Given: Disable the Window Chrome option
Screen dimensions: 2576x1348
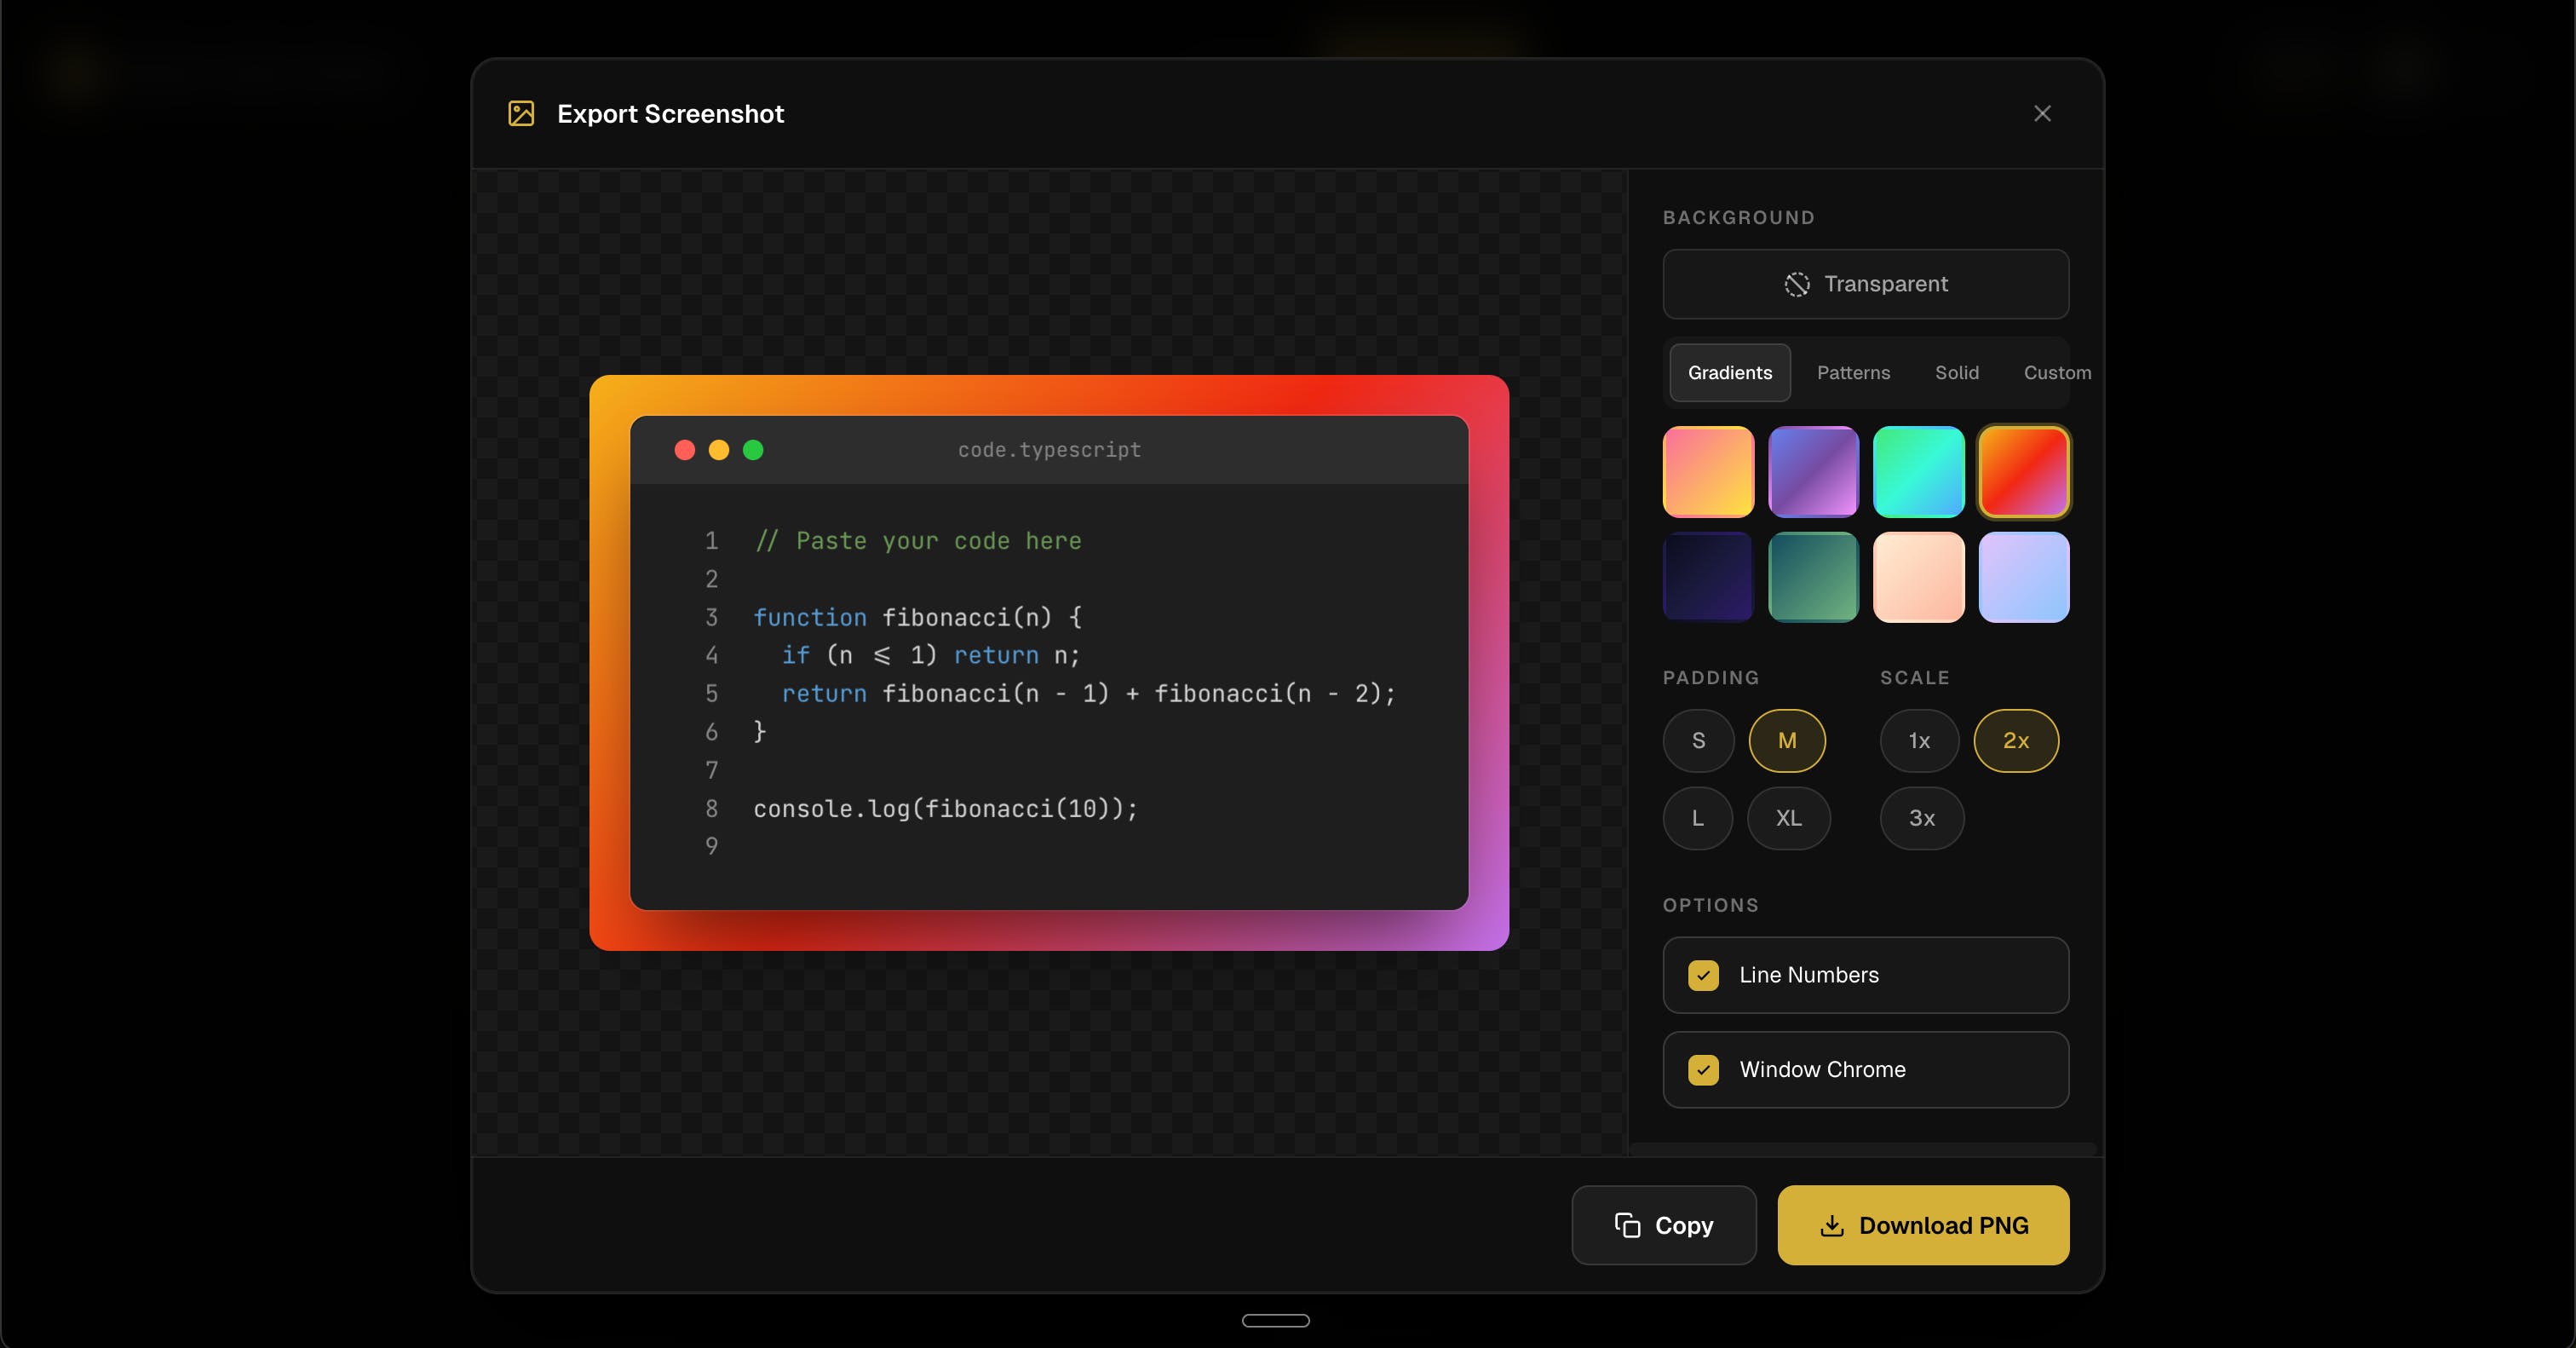Looking at the screenshot, I should pos(1703,1070).
